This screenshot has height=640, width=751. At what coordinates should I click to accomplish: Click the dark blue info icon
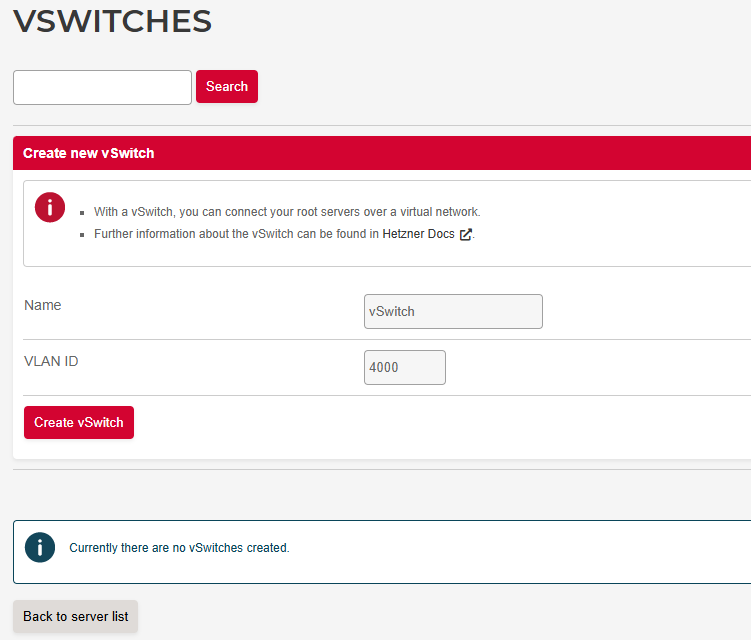[x=40, y=547]
